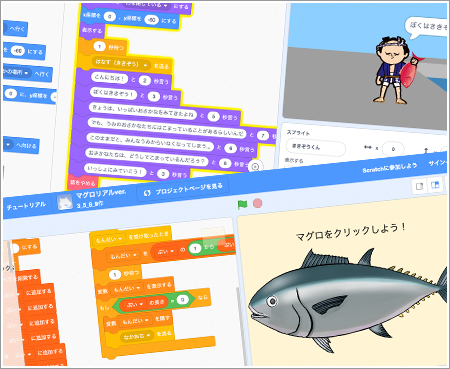Click the green flag to start the project
Screen dimensions: 450x369
click(x=242, y=204)
